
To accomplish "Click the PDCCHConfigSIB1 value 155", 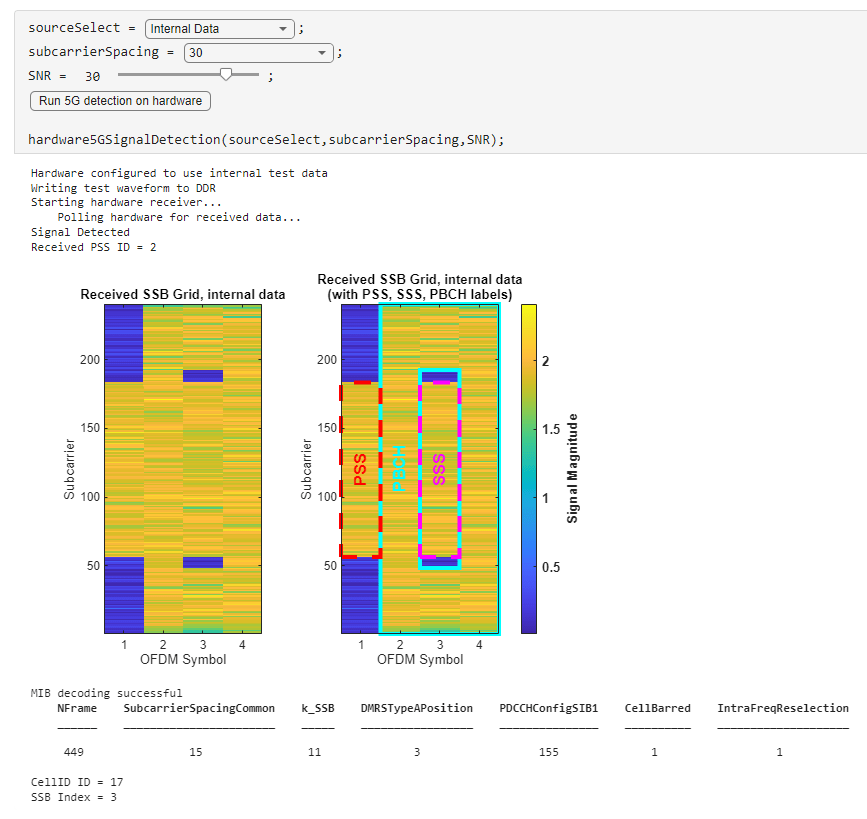I will click(x=549, y=752).
